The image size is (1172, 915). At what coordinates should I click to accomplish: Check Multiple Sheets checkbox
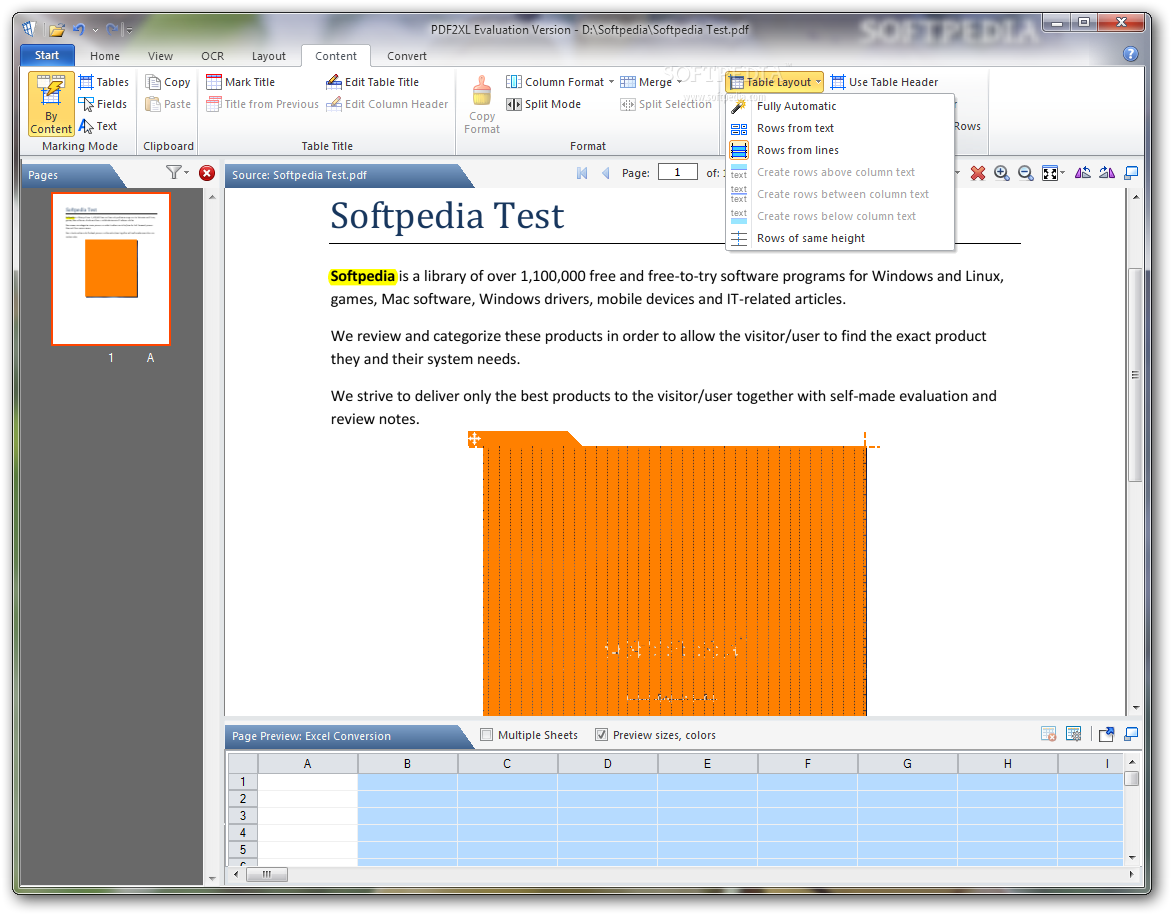(487, 735)
